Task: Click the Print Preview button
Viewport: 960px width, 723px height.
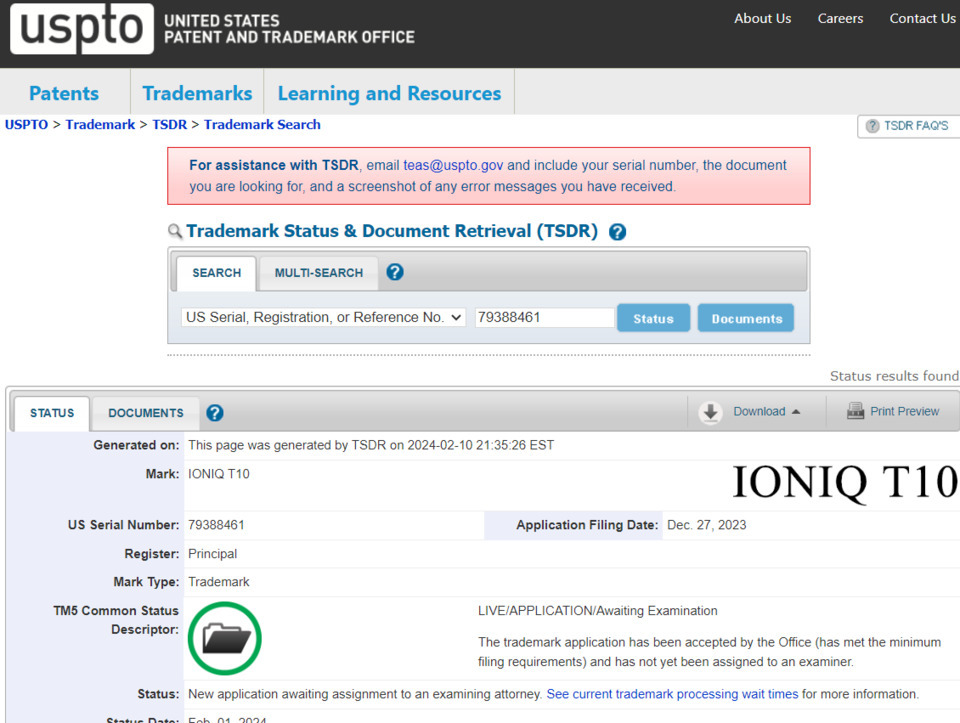Action: click(x=893, y=411)
